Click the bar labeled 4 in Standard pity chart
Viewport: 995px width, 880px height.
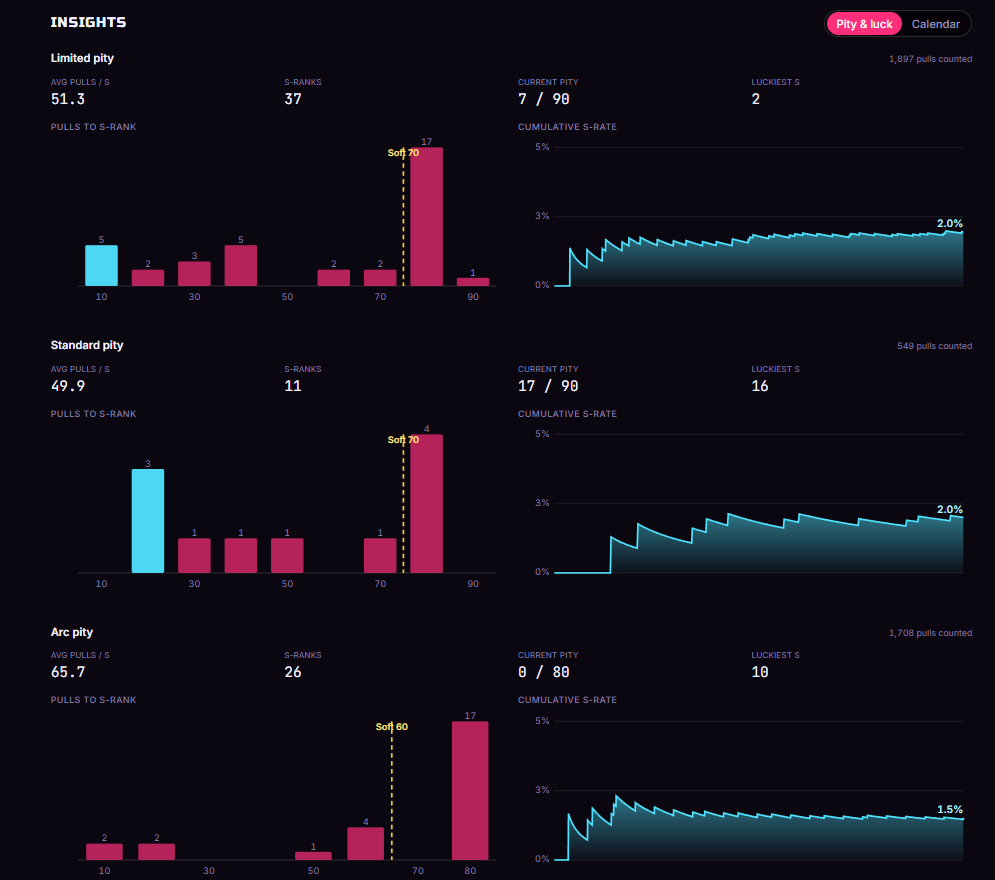[426, 504]
